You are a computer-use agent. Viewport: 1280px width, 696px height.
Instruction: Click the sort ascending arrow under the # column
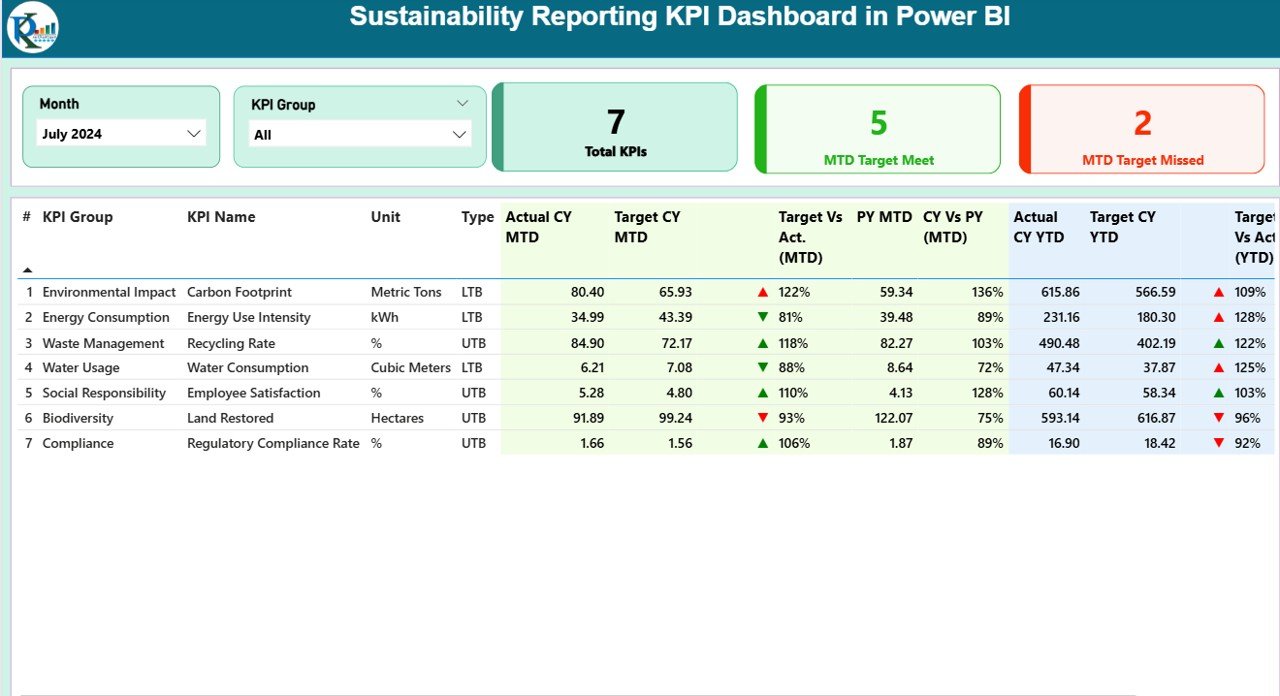tap(28, 268)
